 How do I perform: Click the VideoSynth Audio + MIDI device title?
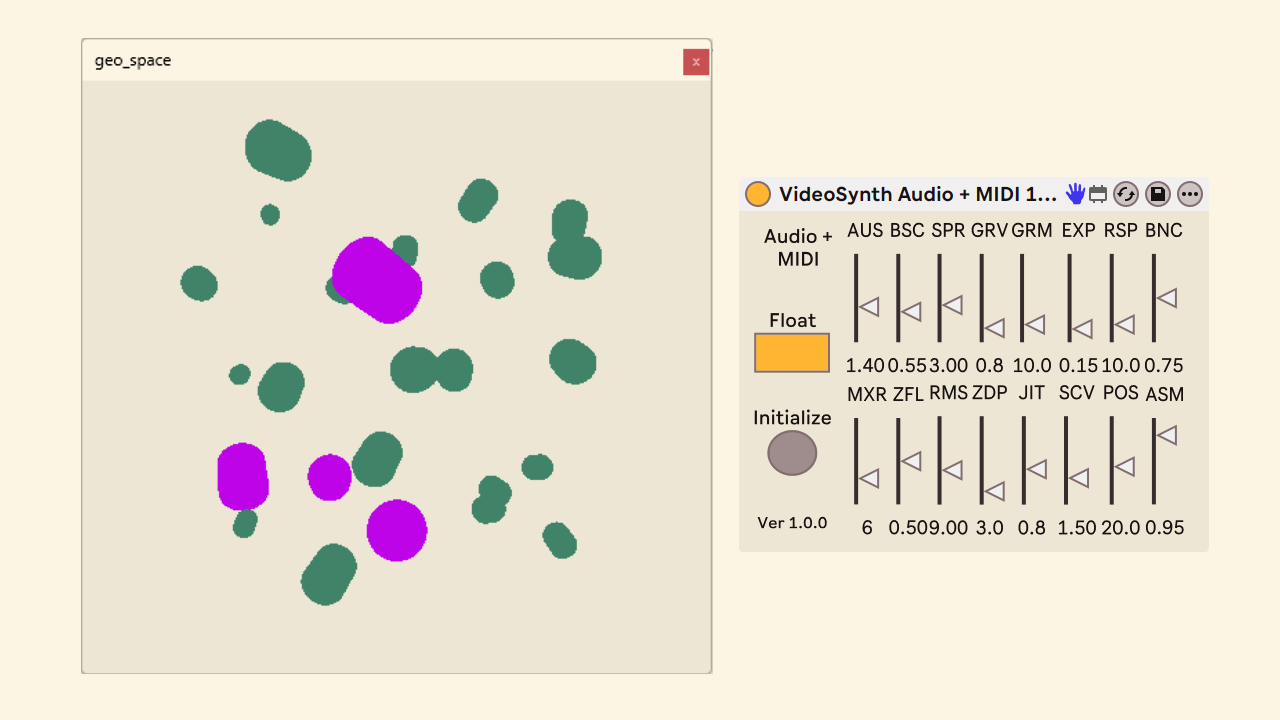coord(917,194)
